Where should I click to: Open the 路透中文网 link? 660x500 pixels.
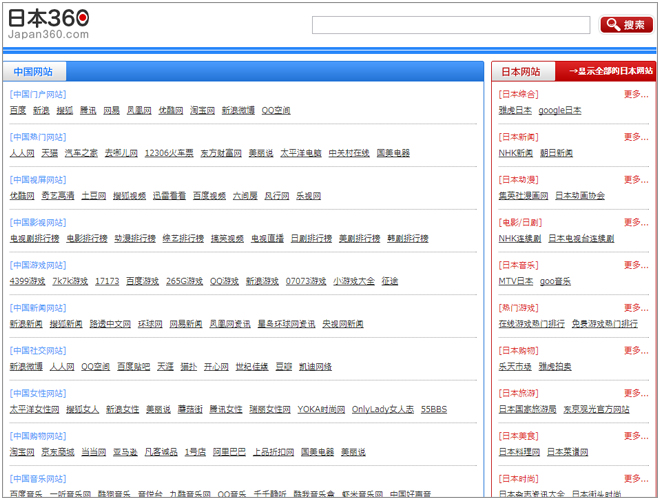coord(110,324)
